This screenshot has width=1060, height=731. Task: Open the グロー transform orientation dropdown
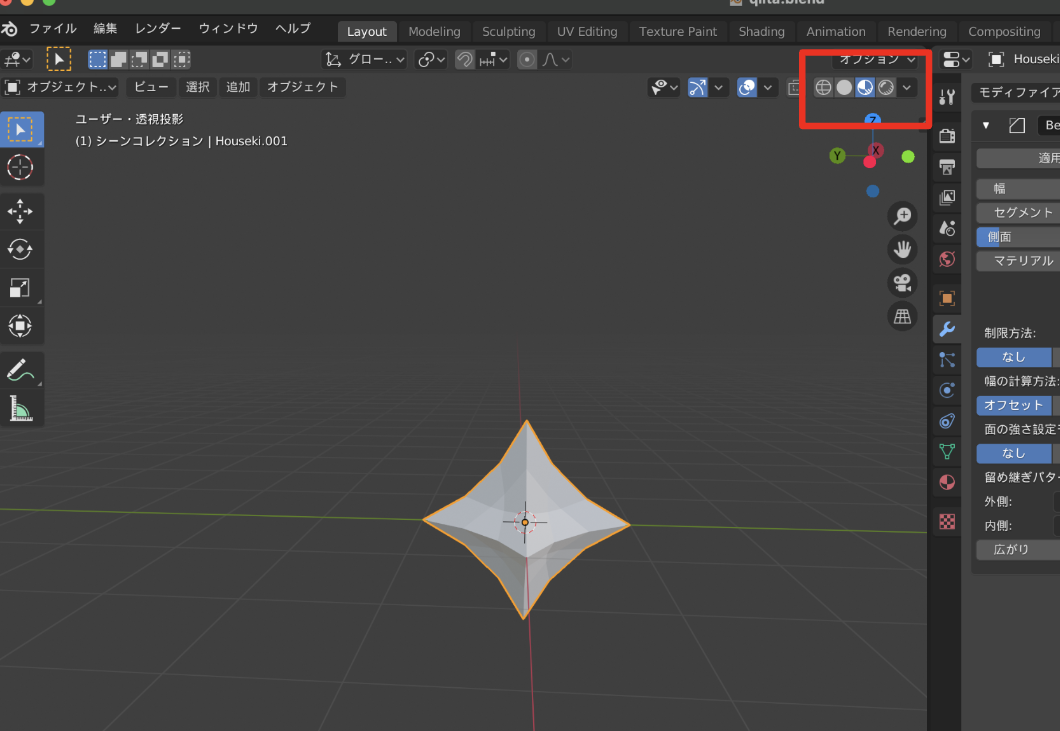tap(364, 60)
